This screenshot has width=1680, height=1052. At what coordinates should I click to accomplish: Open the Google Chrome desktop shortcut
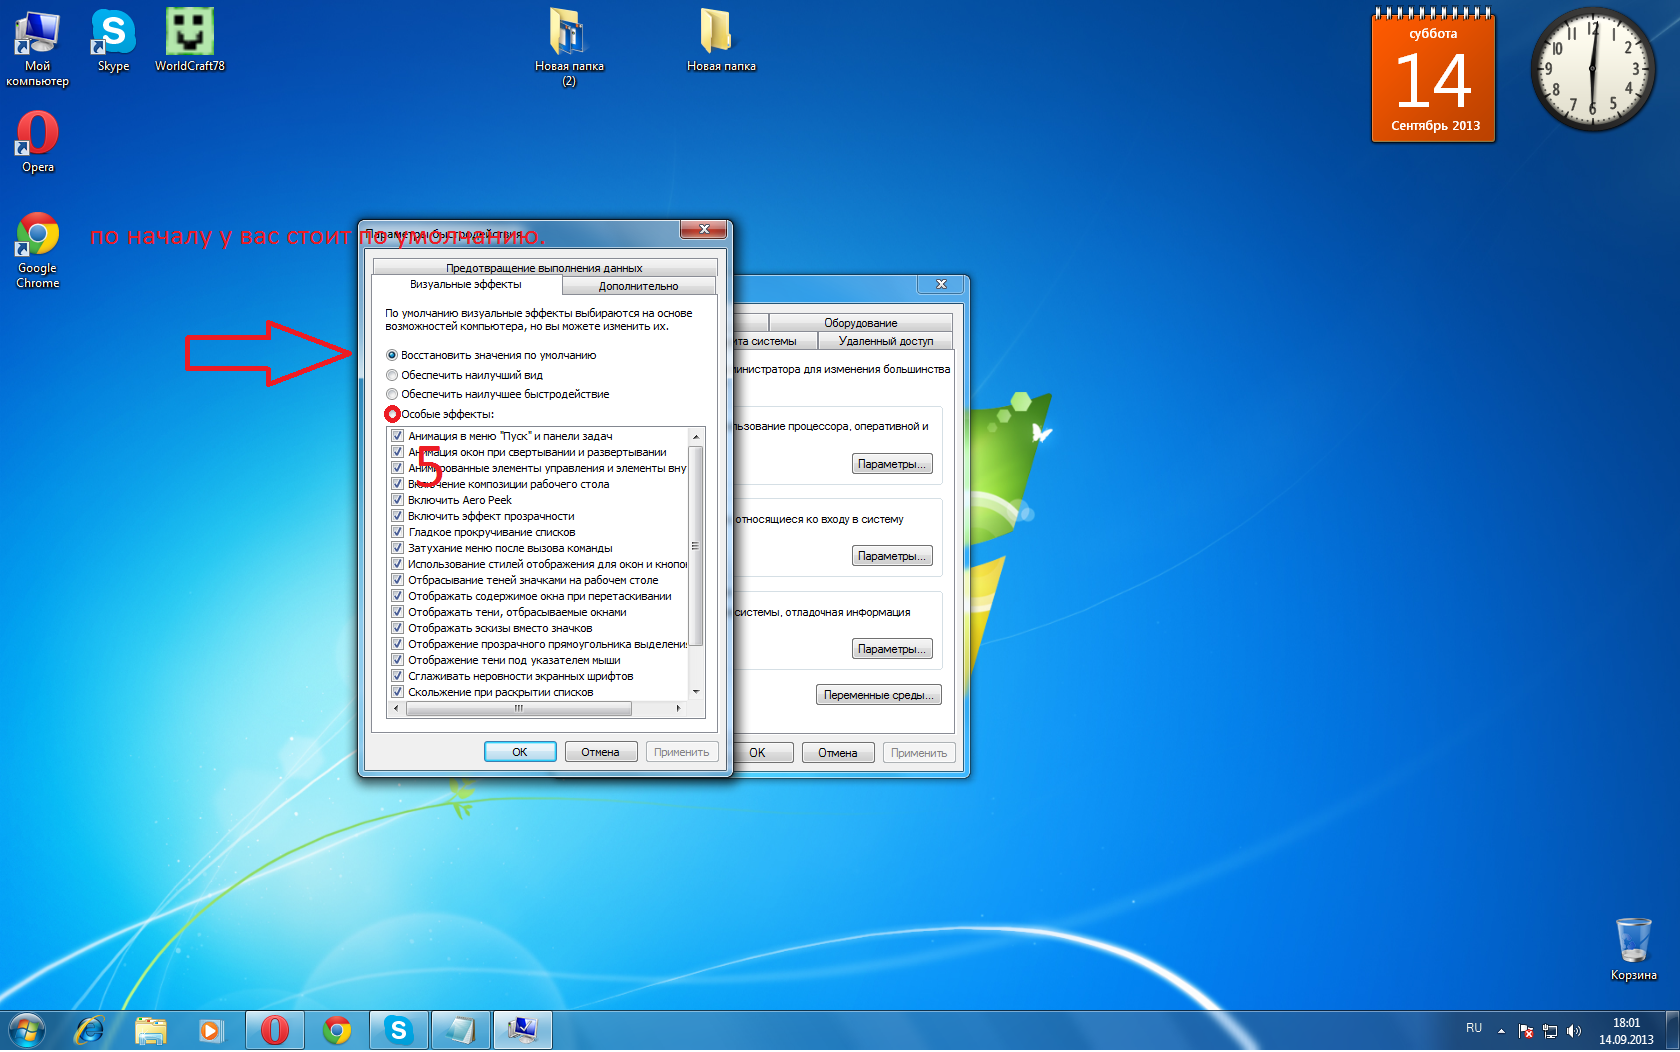coord(38,248)
